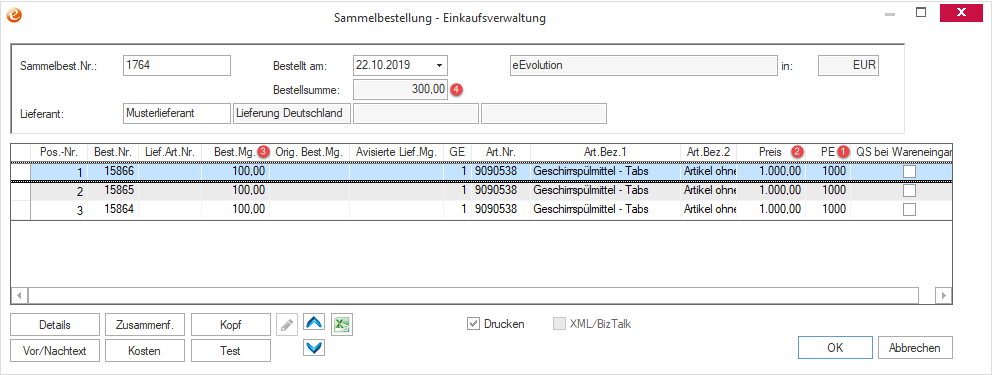The image size is (992, 375).
Task: Click the Best.Mg. column header
Action: [235, 152]
